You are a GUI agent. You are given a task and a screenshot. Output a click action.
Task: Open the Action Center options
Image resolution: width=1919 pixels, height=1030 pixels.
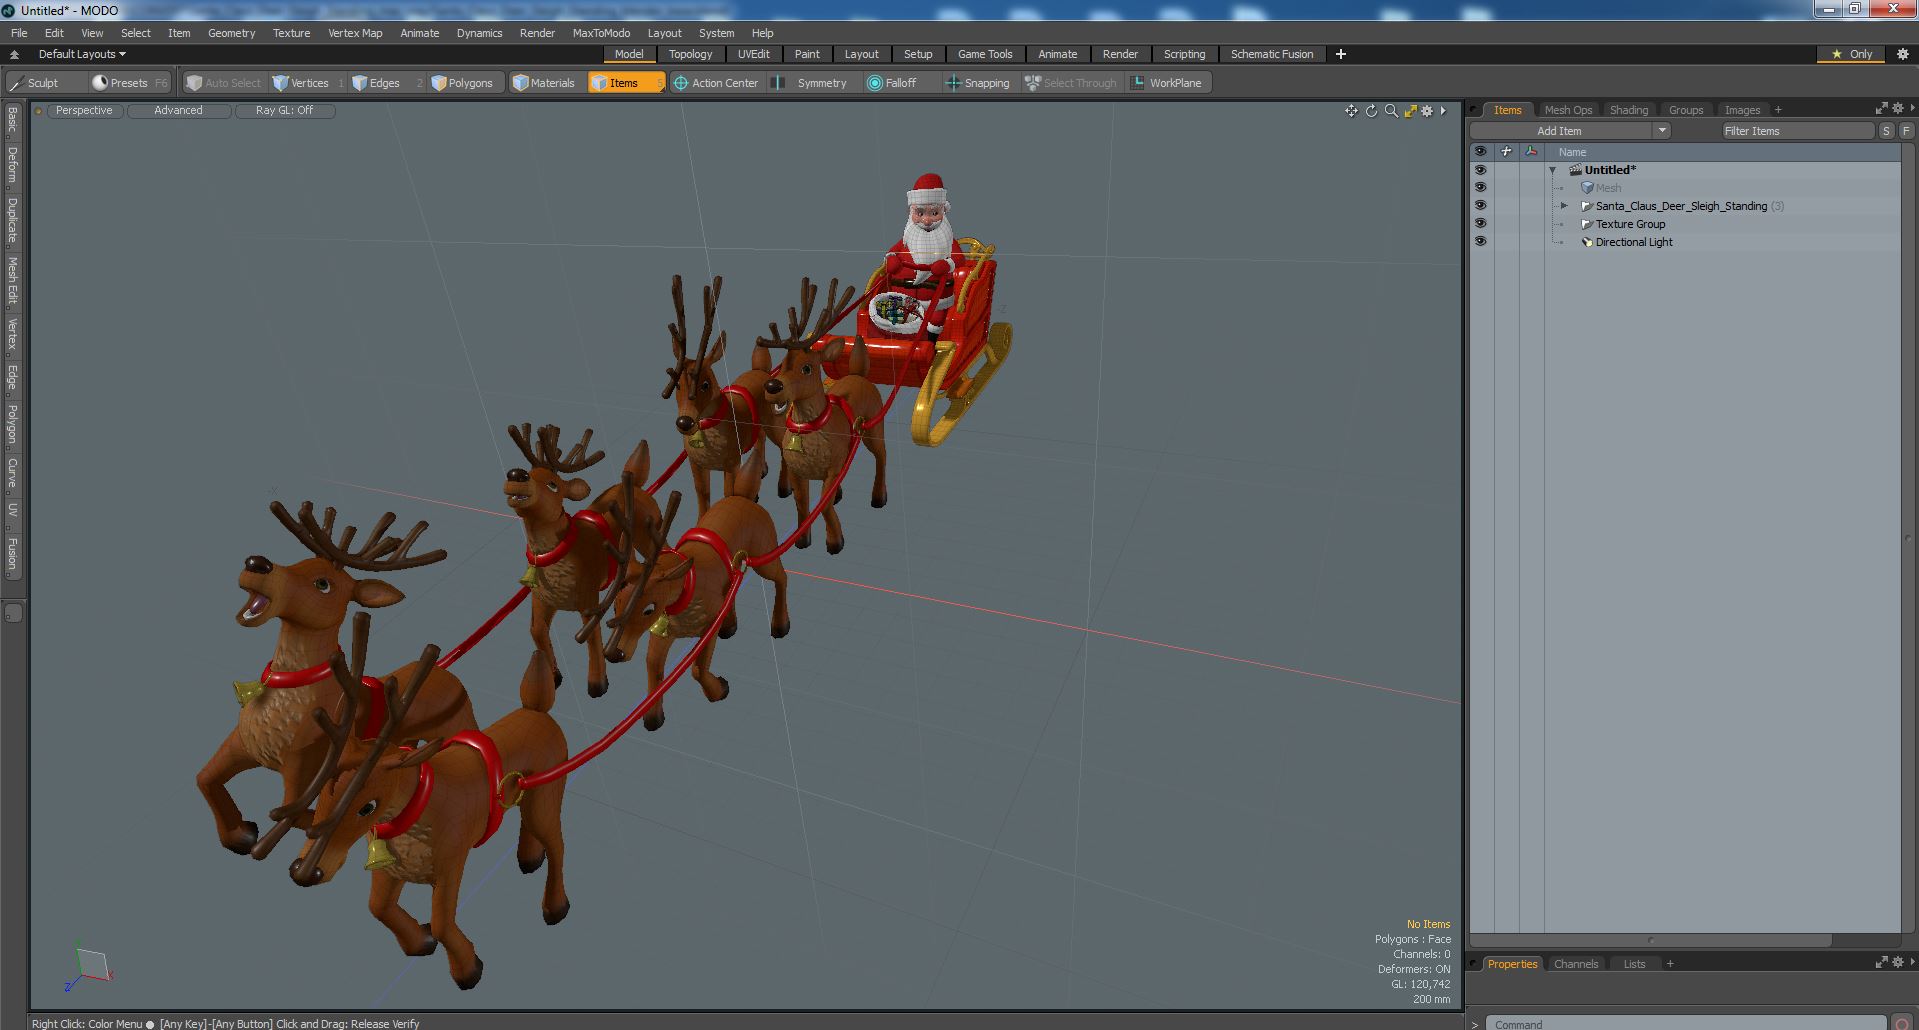(x=716, y=83)
